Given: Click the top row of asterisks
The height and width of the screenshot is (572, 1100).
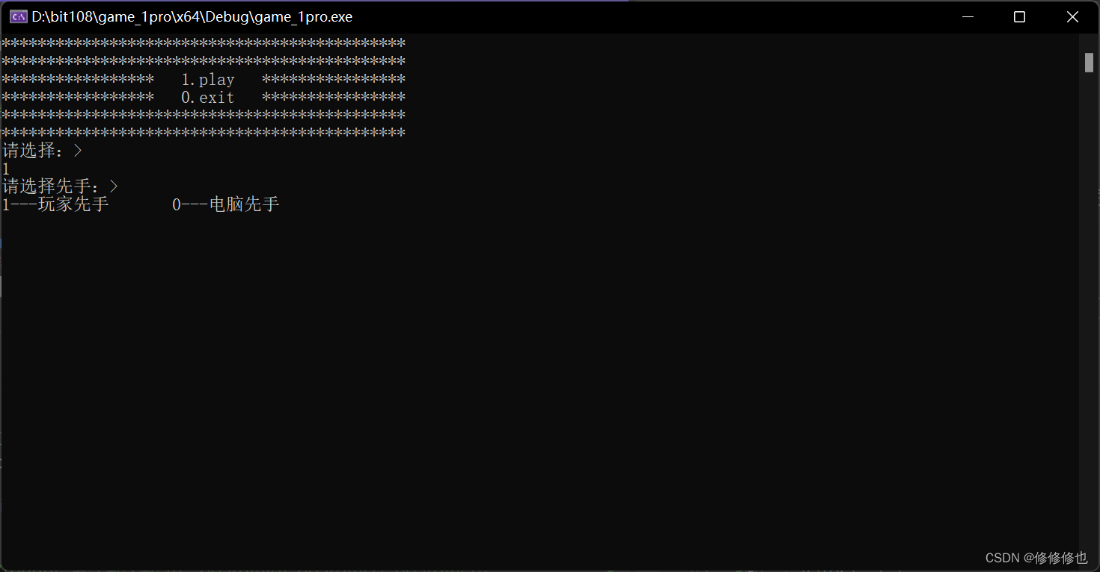Looking at the screenshot, I should click(x=203, y=44).
